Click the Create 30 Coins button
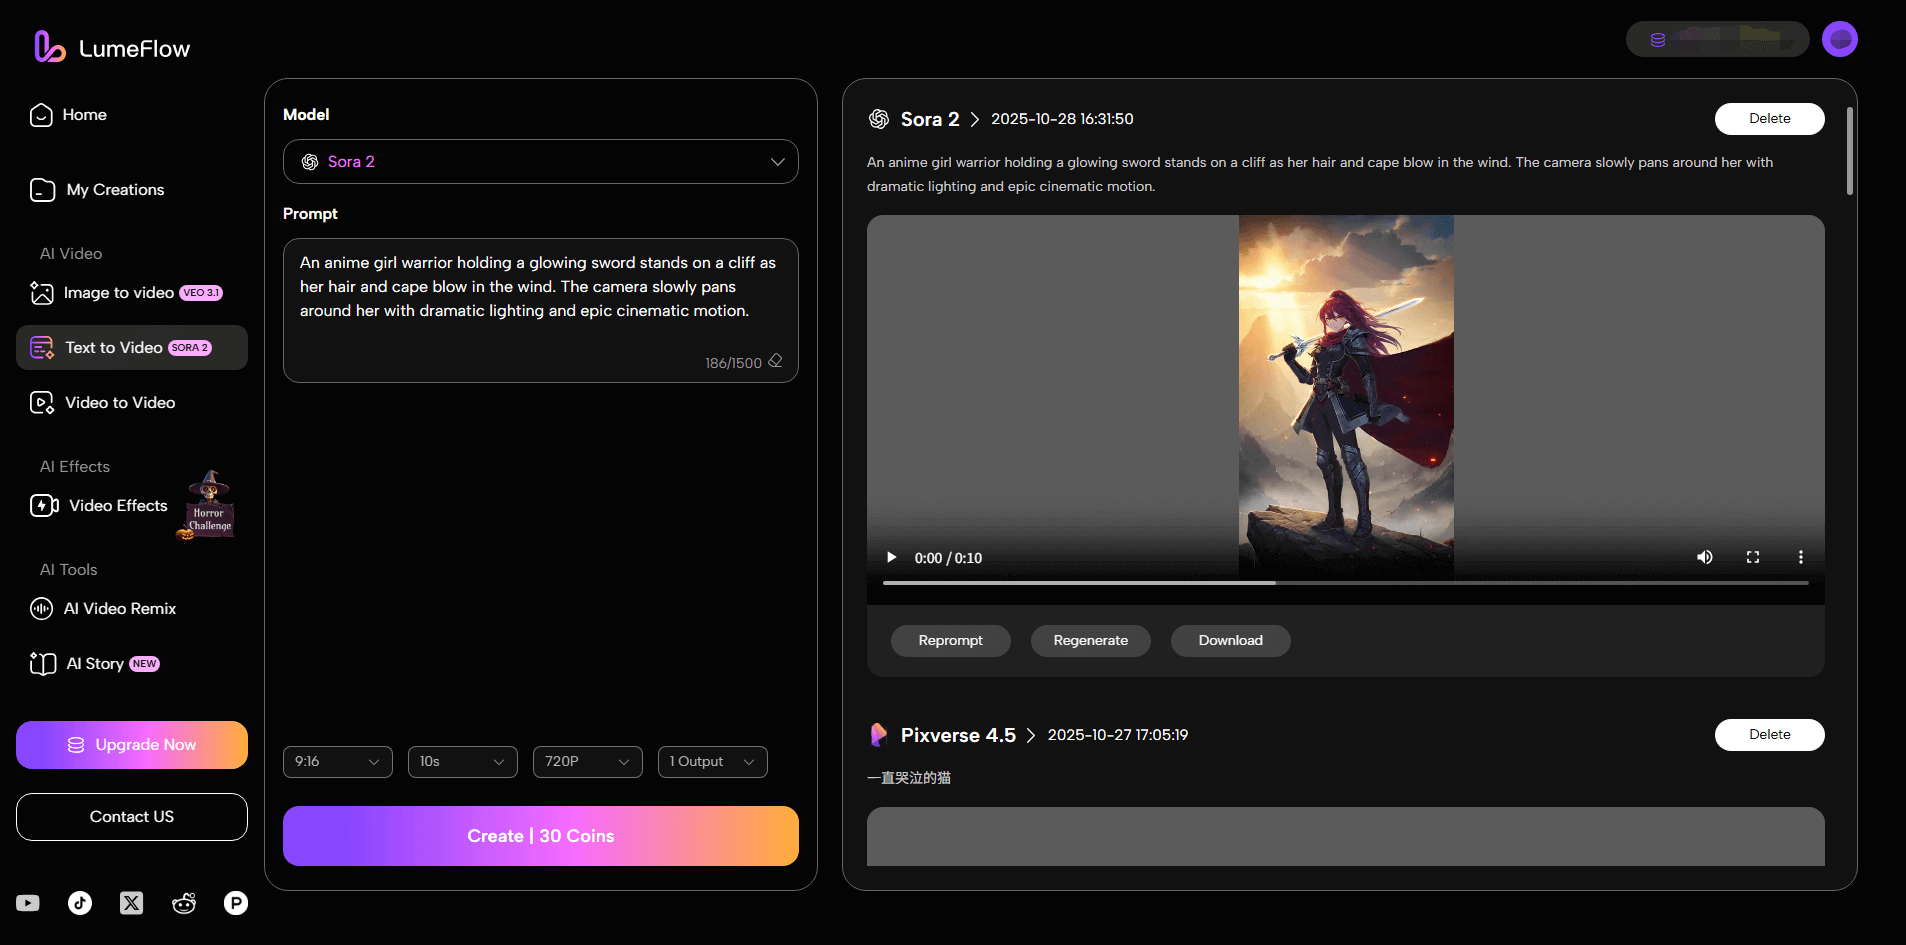Screen dimensions: 1906x945 [x=540, y=835]
